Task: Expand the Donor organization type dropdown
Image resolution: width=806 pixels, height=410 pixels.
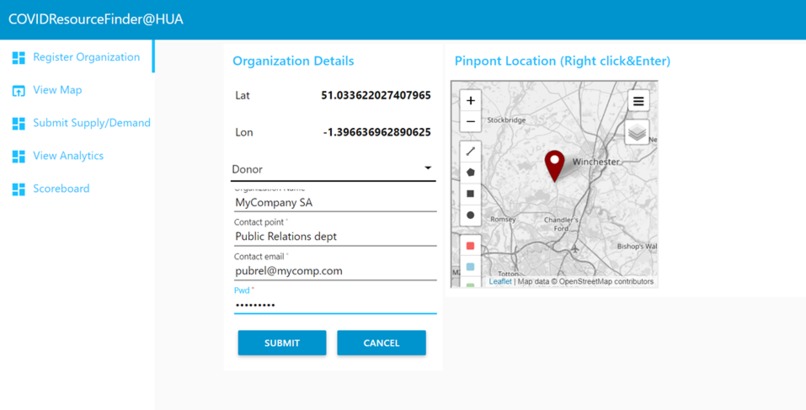Action: pyautogui.click(x=333, y=169)
